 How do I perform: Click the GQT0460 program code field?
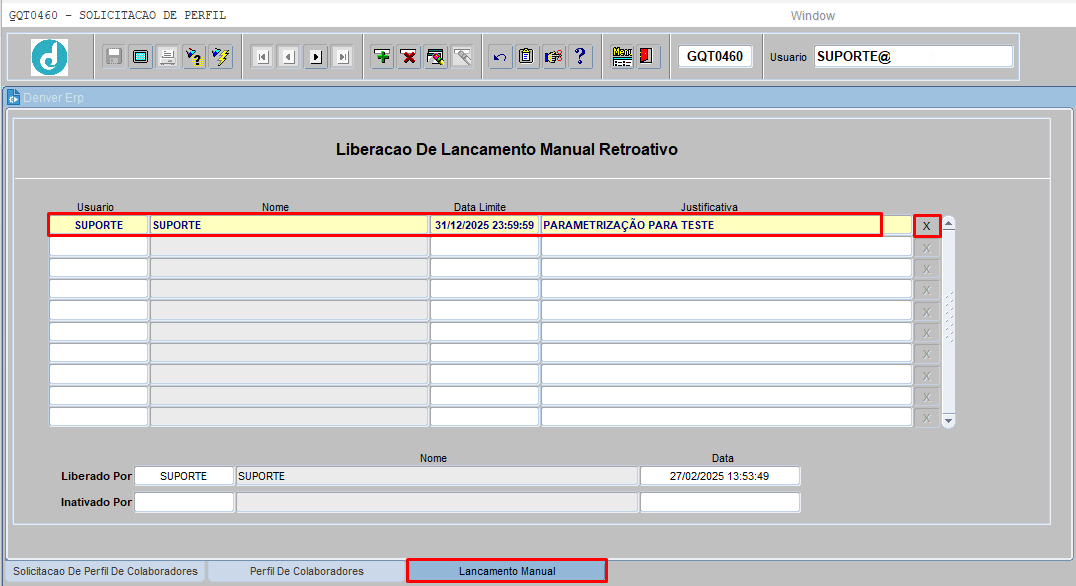pyautogui.click(x=715, y=56)
